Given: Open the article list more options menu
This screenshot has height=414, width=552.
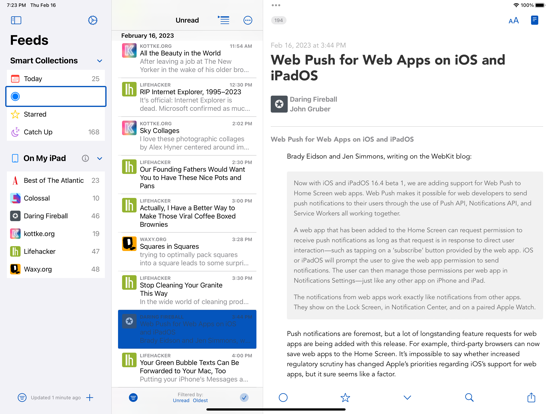Looking at the screenshot, I should (248, 20).
